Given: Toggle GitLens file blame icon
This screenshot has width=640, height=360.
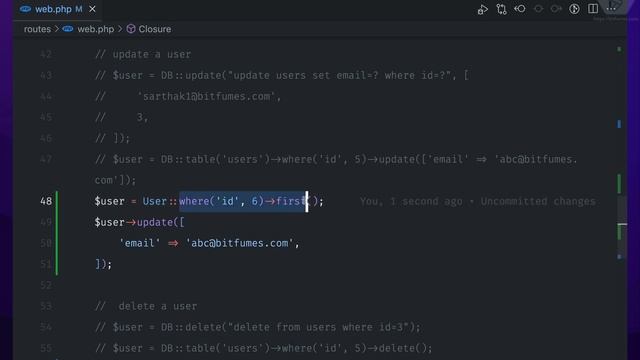Looking at the screenshot, I should pyautogui.click(x=574, y=9).
